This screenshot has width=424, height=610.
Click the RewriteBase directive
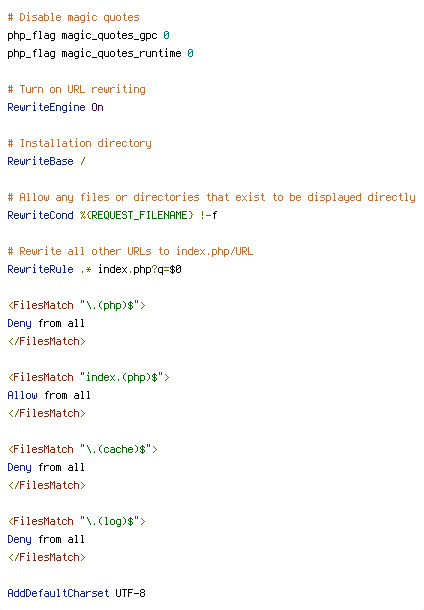pyautogui.click(x=40, y=161)
